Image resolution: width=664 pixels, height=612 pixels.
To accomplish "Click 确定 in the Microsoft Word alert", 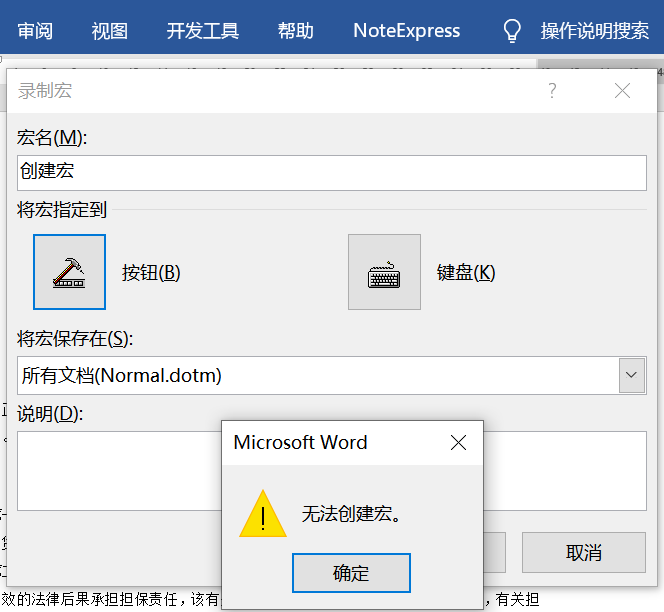I will 351,573.
